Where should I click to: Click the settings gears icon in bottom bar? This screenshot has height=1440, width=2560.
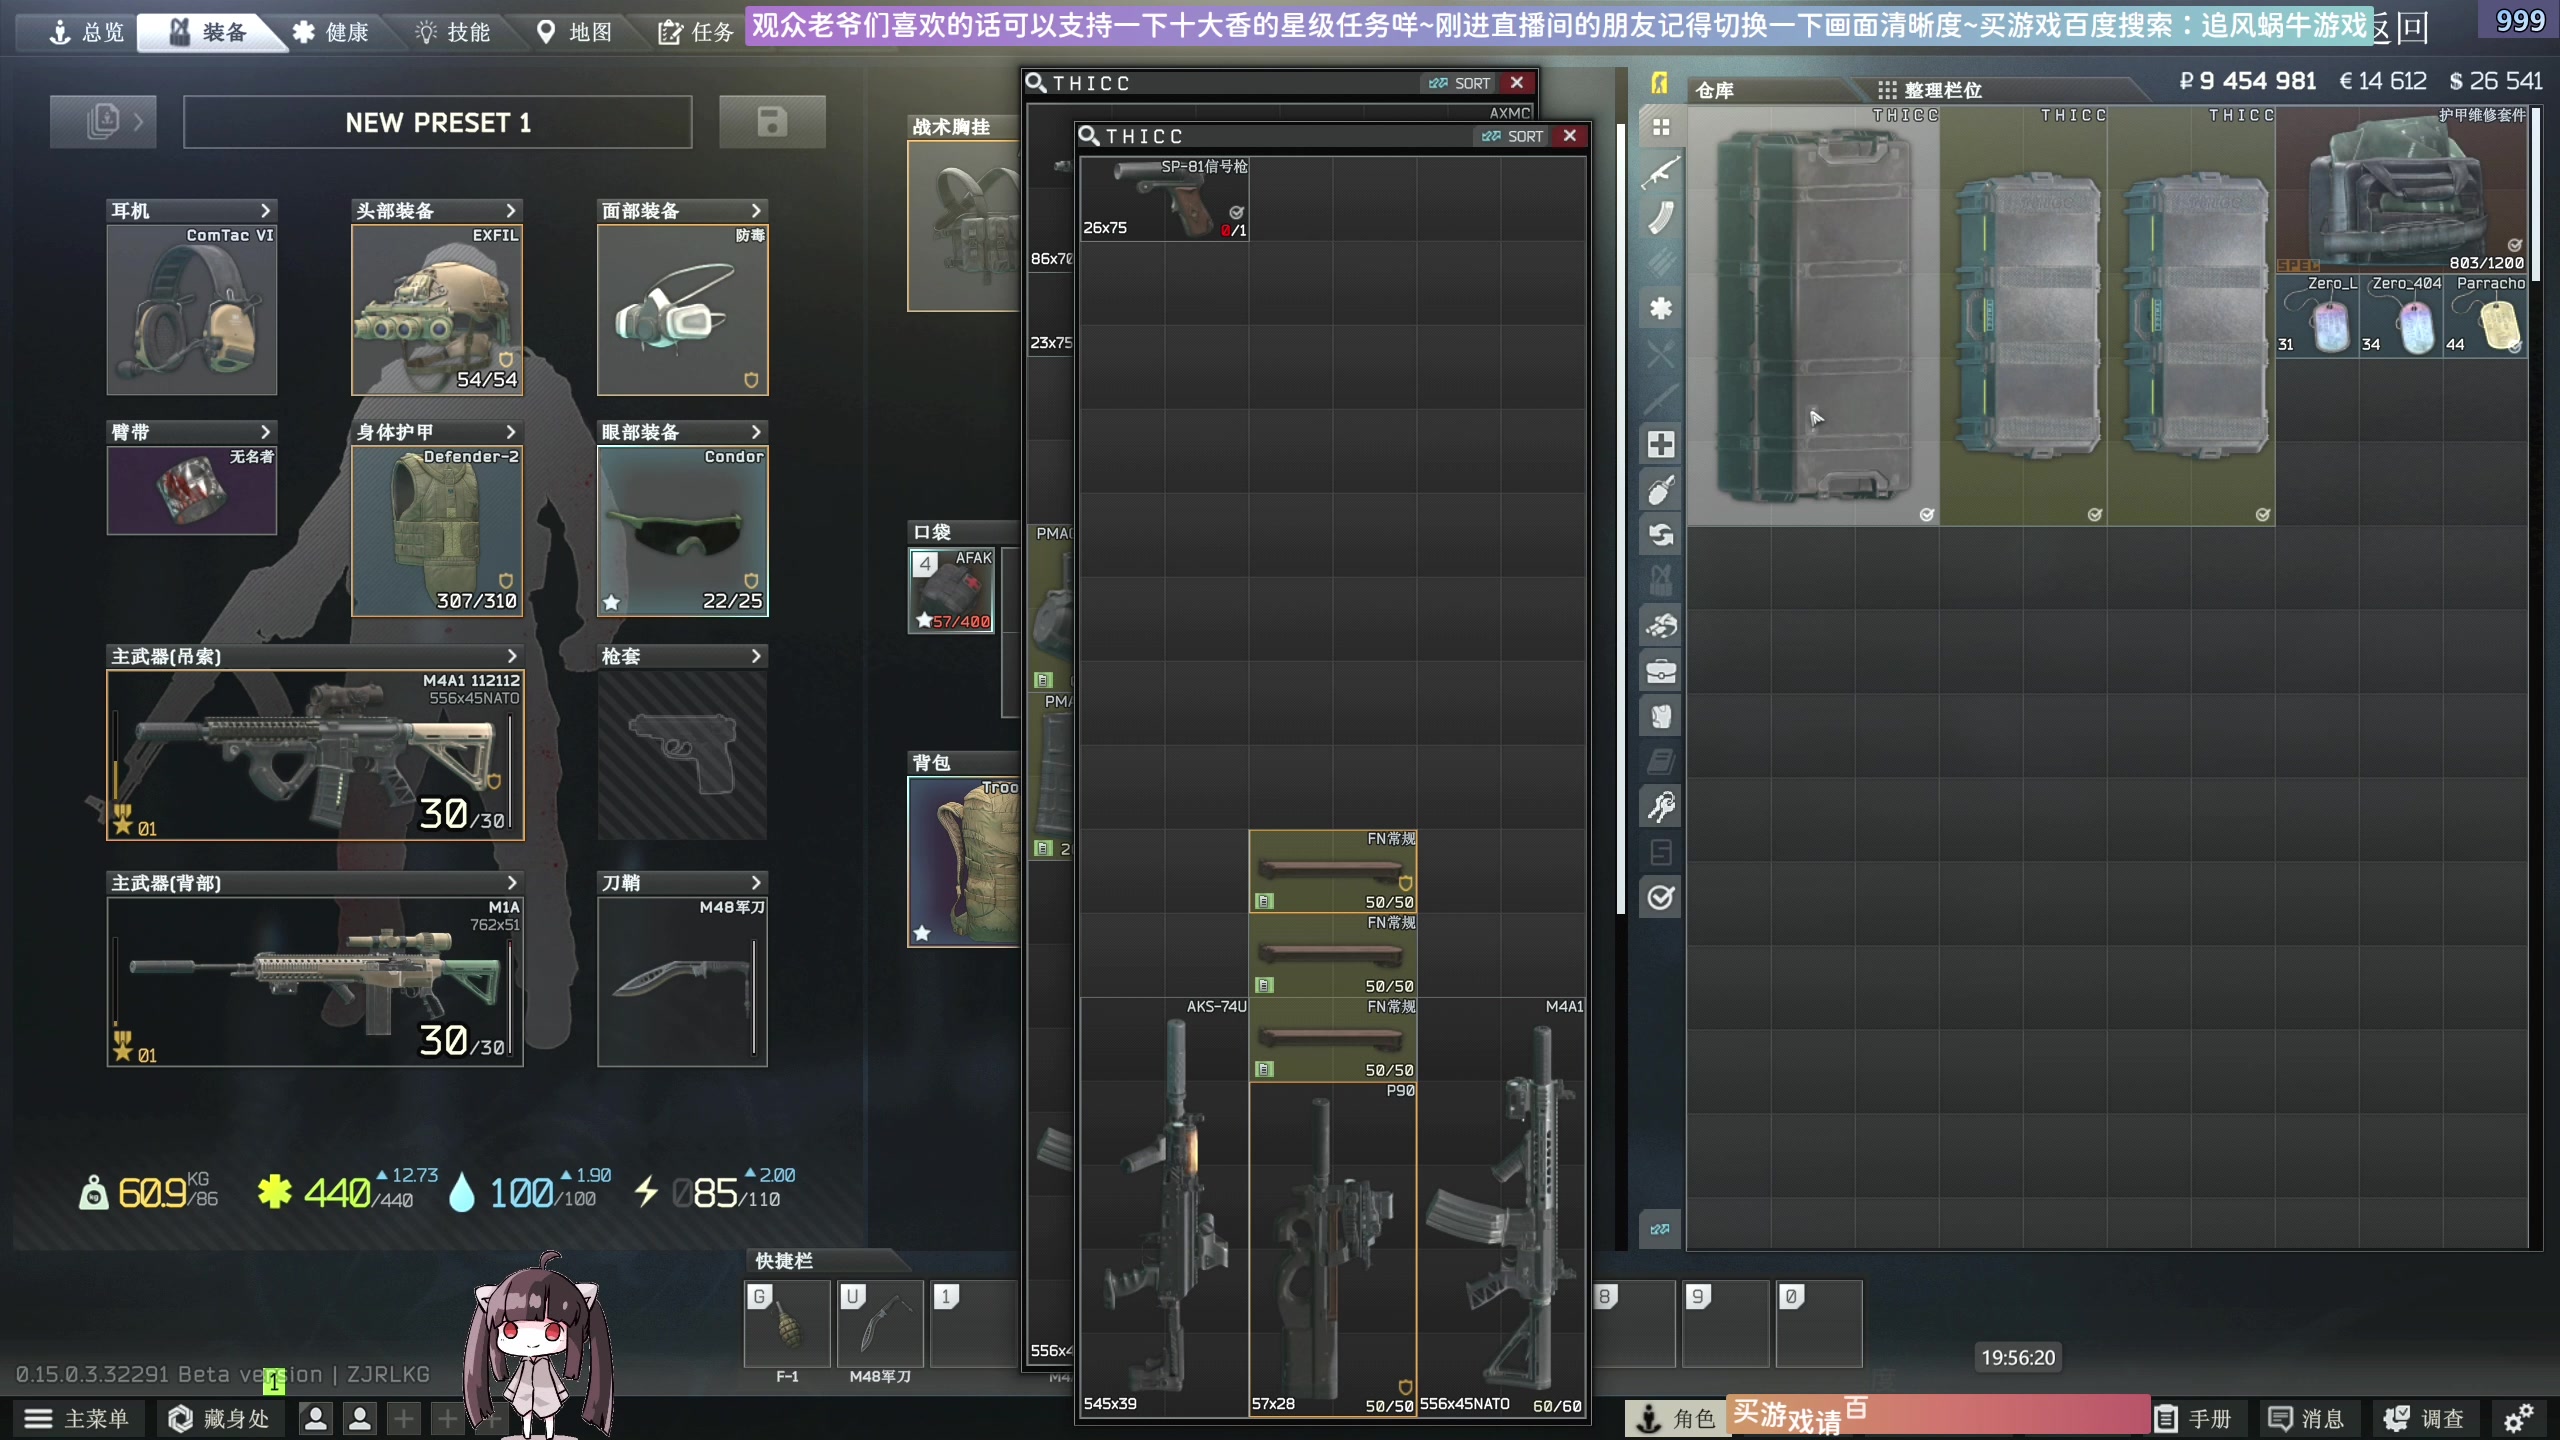click(2518, 1418)
